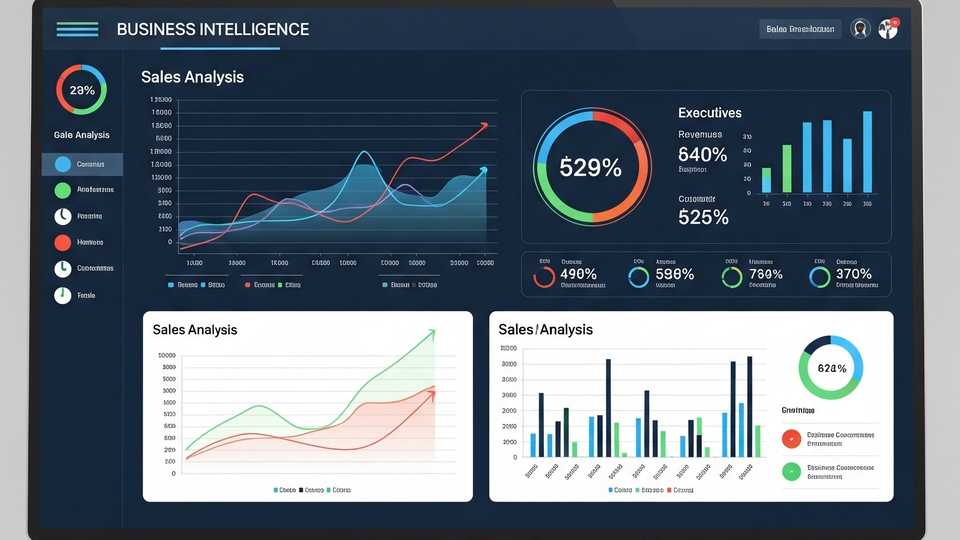Open the user profile avatar icon

pos(860,29)
